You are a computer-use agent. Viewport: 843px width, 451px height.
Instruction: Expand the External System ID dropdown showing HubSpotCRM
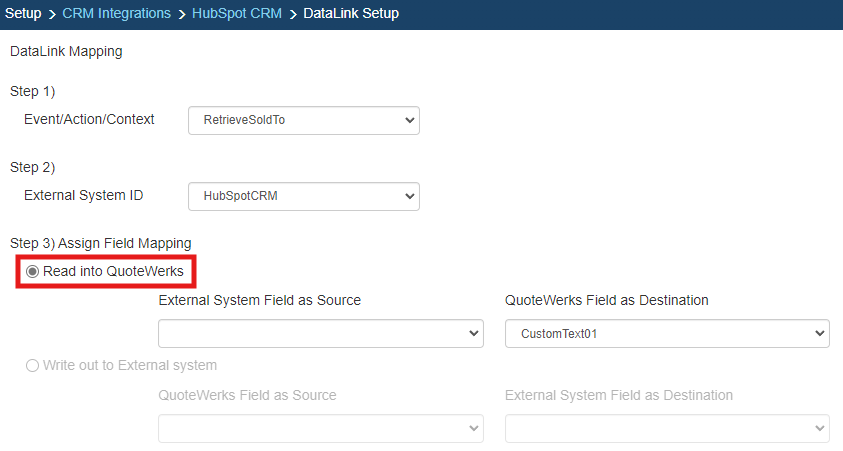[x=303, y=196]
